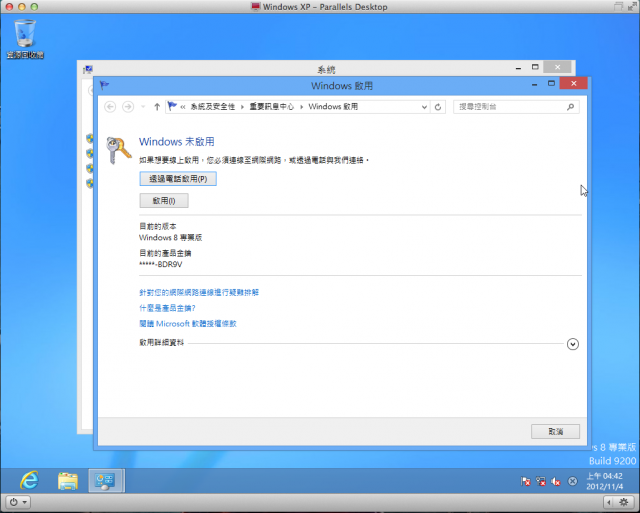Select 重要訊息中心 breadcrumb

[x=271, y=107]
